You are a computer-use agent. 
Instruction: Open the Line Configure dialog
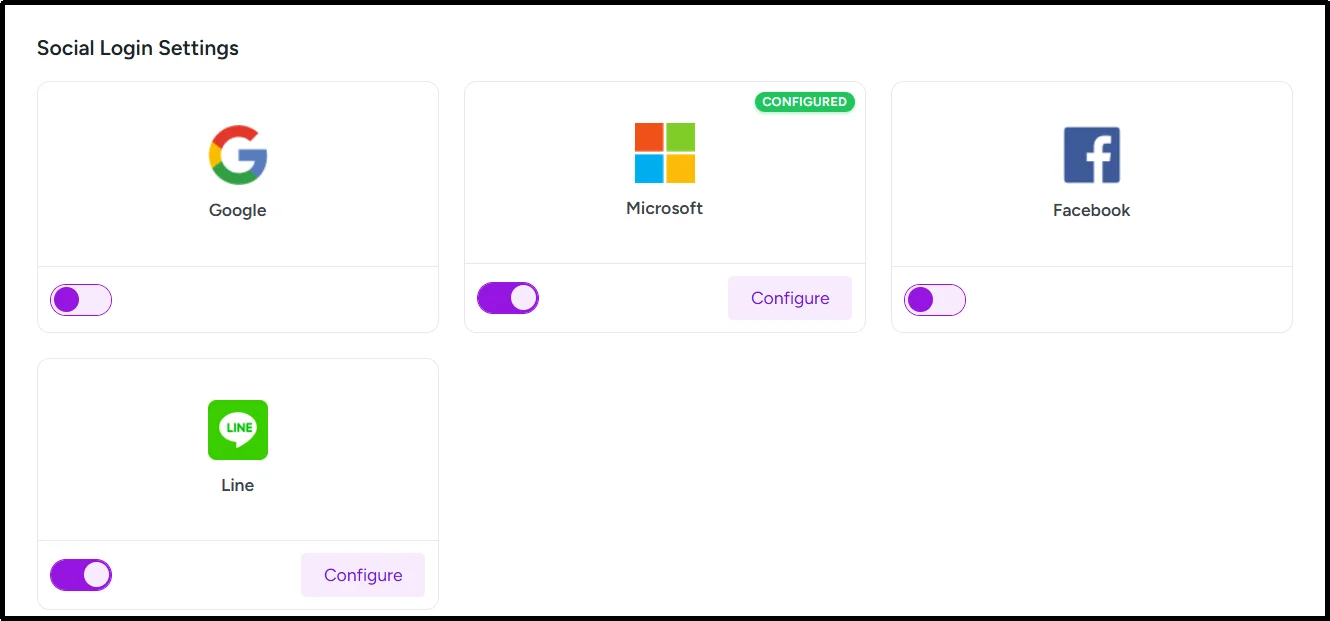point(362,574)
